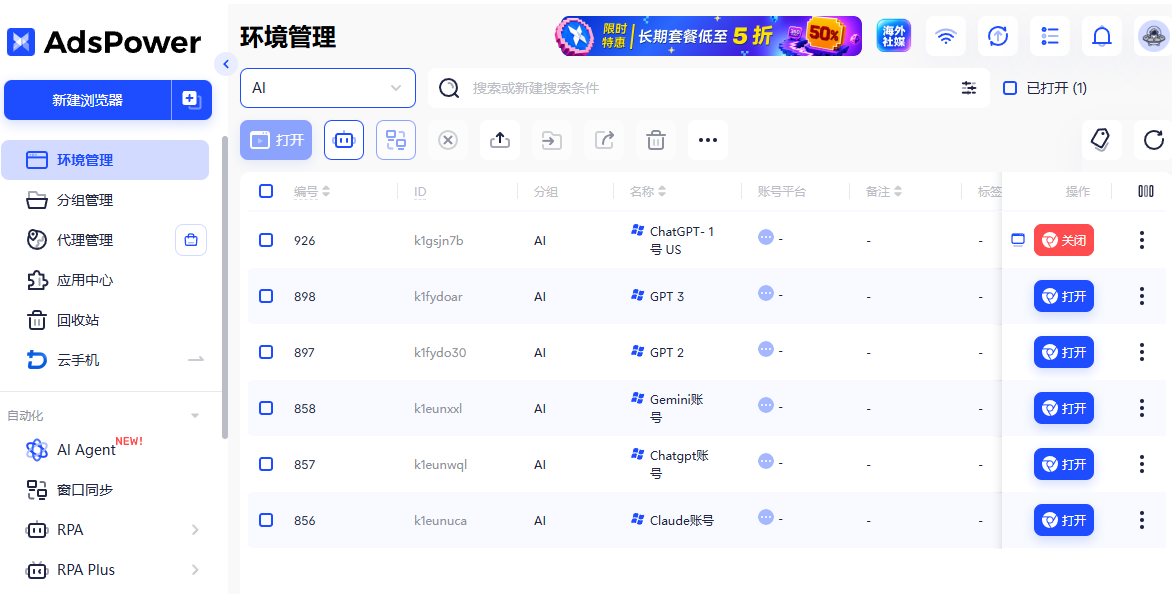Open the GPT 3 browser profile

pyautogui.click(x=1064, y=296)
